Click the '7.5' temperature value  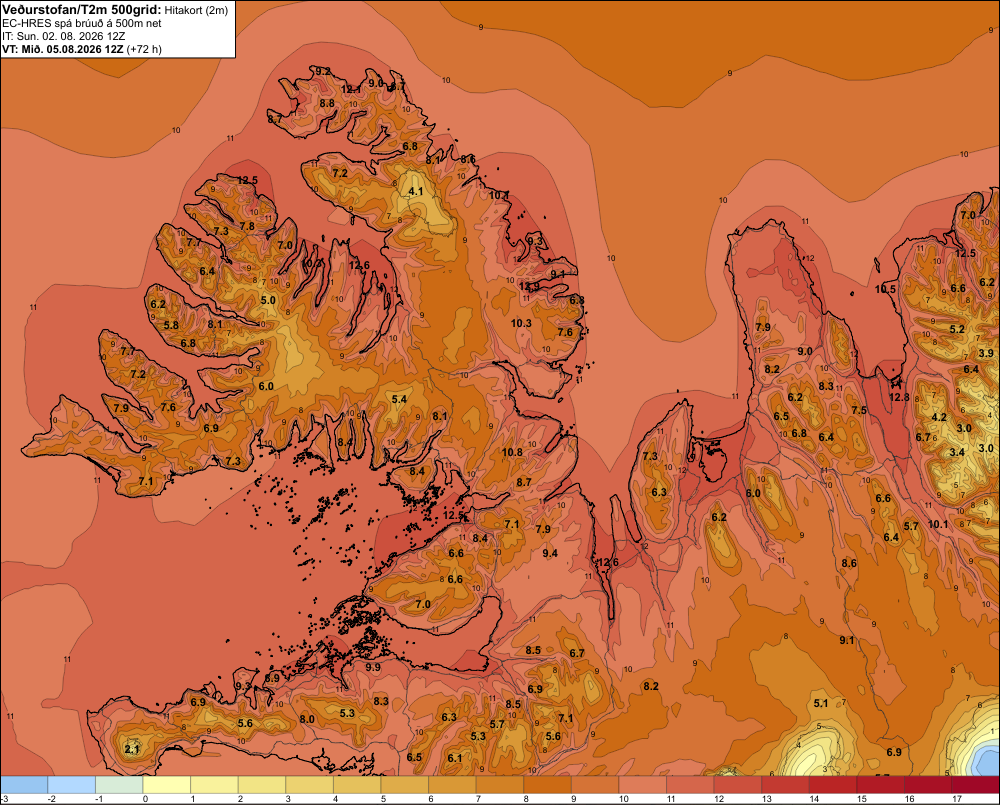click(x=859, y=410)
